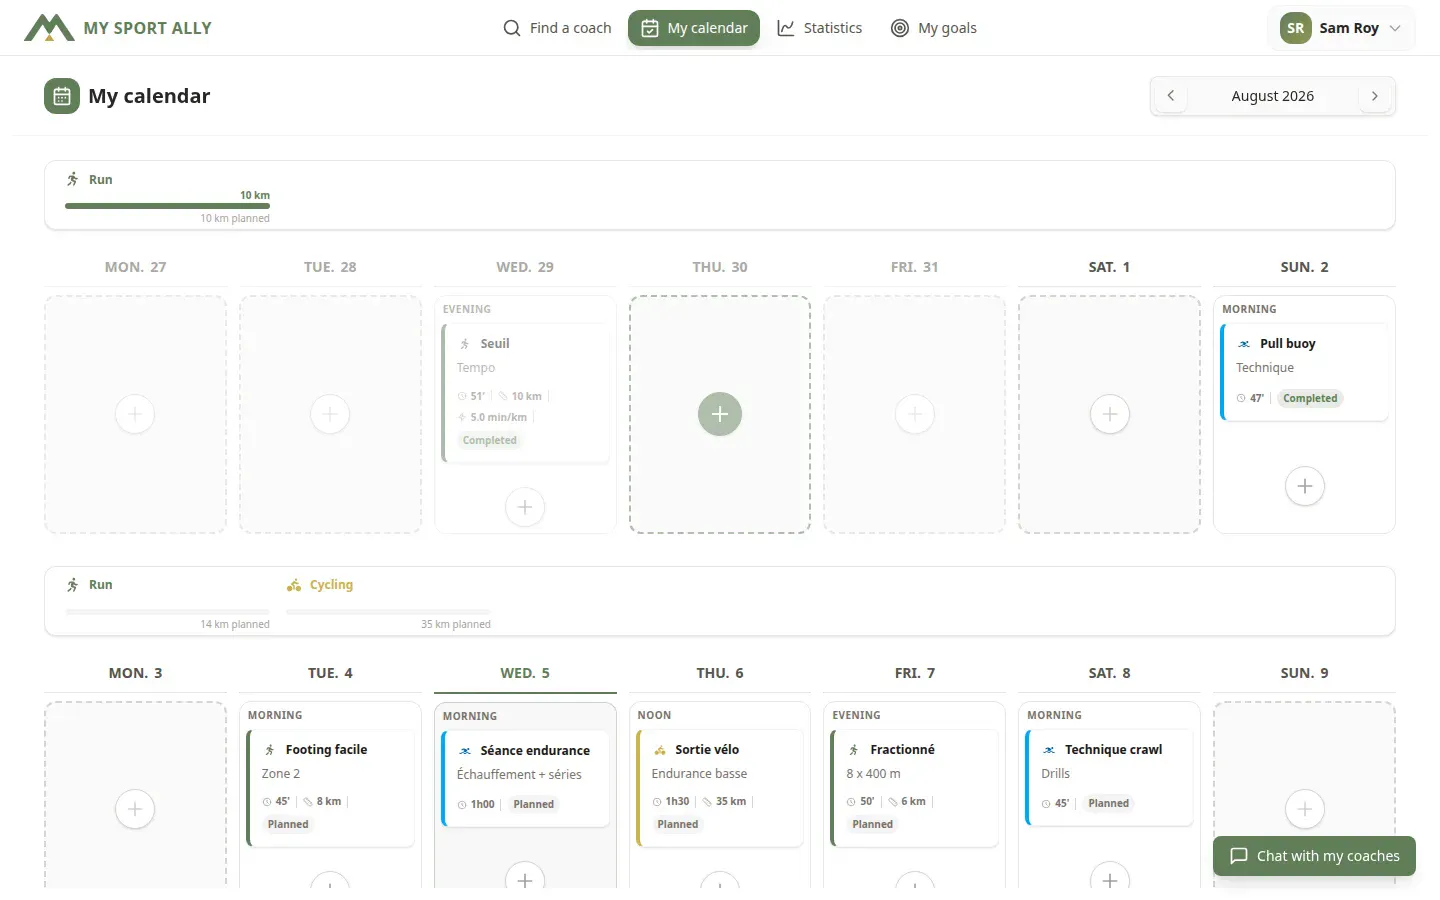
Task: Open the Sortie vélo cycling session
Action: pos(720,788)
